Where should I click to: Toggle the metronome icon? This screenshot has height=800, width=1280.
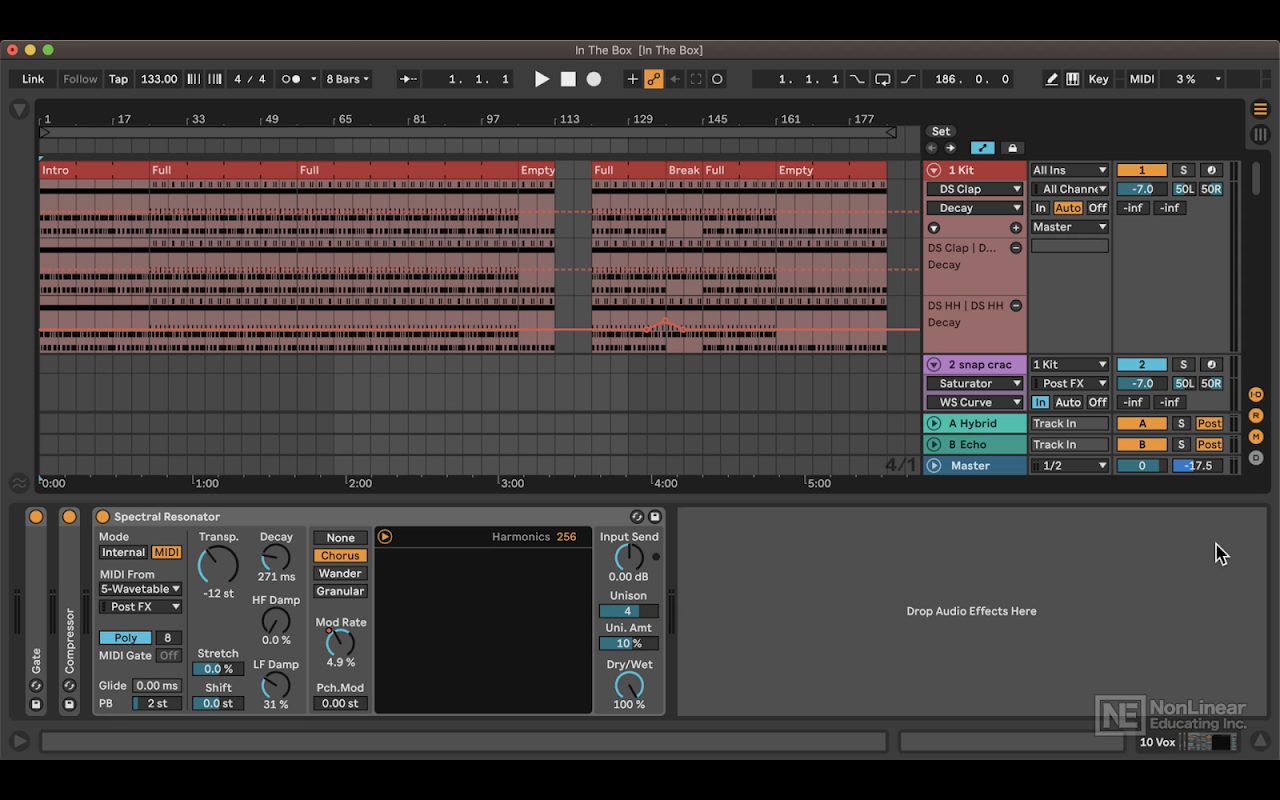click(x=290, y=79)
